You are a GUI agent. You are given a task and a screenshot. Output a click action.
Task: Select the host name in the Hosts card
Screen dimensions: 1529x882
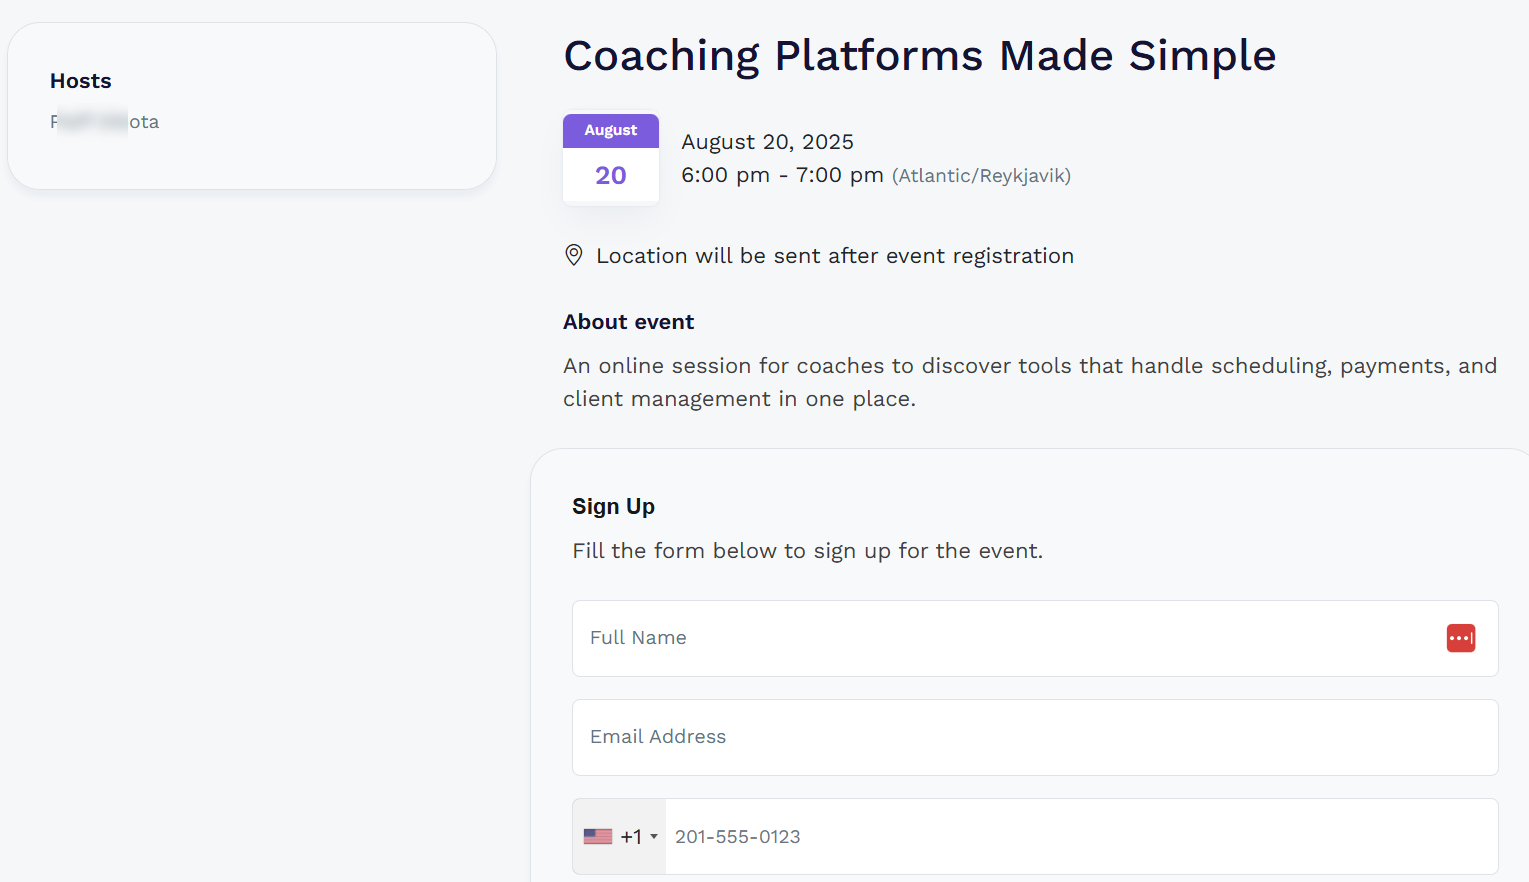pyautogui.click(x=105, y=121)
